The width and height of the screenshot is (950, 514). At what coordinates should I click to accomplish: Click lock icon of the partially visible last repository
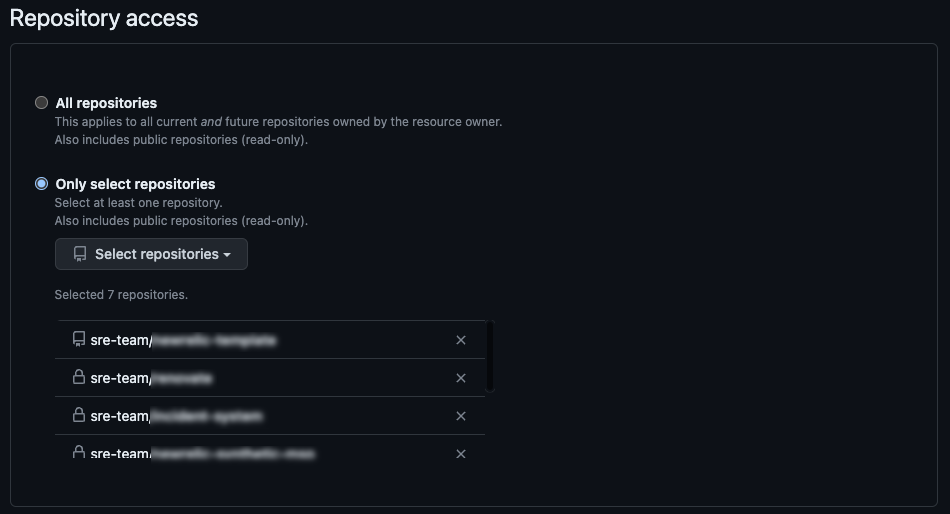(79, 452)
